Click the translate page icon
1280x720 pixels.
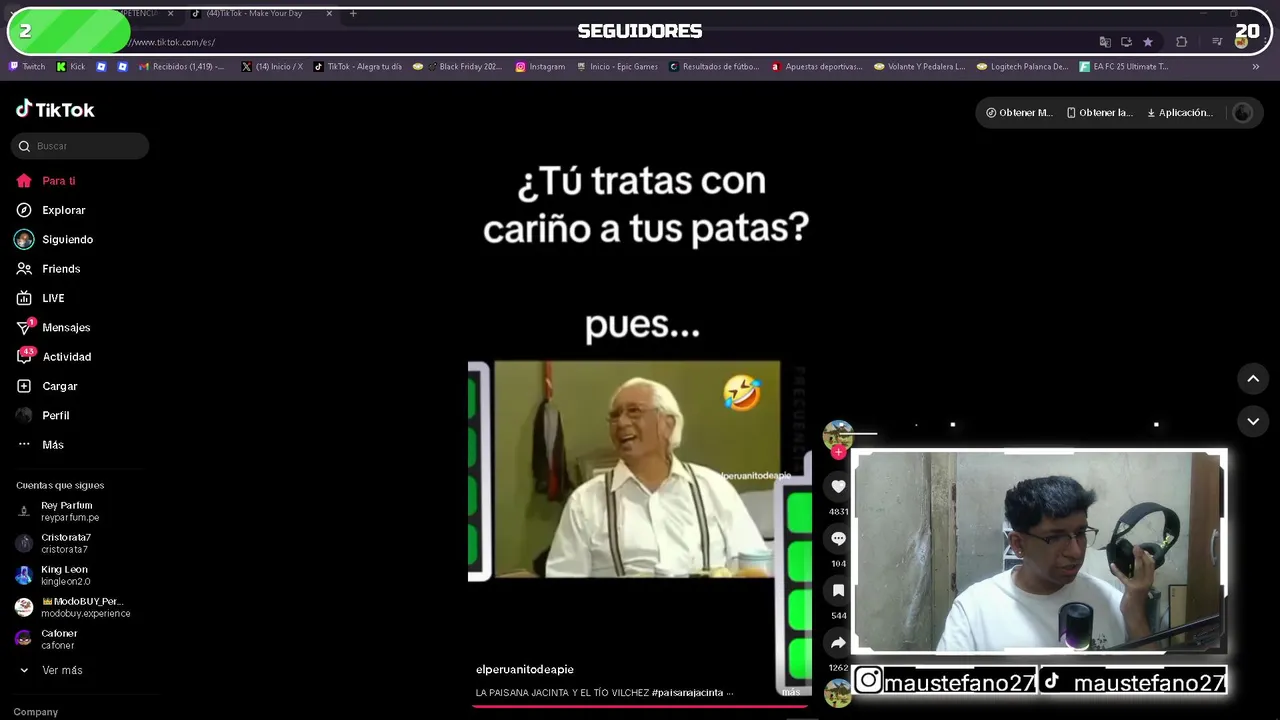pyautogui.click(x=1105, y=42)
